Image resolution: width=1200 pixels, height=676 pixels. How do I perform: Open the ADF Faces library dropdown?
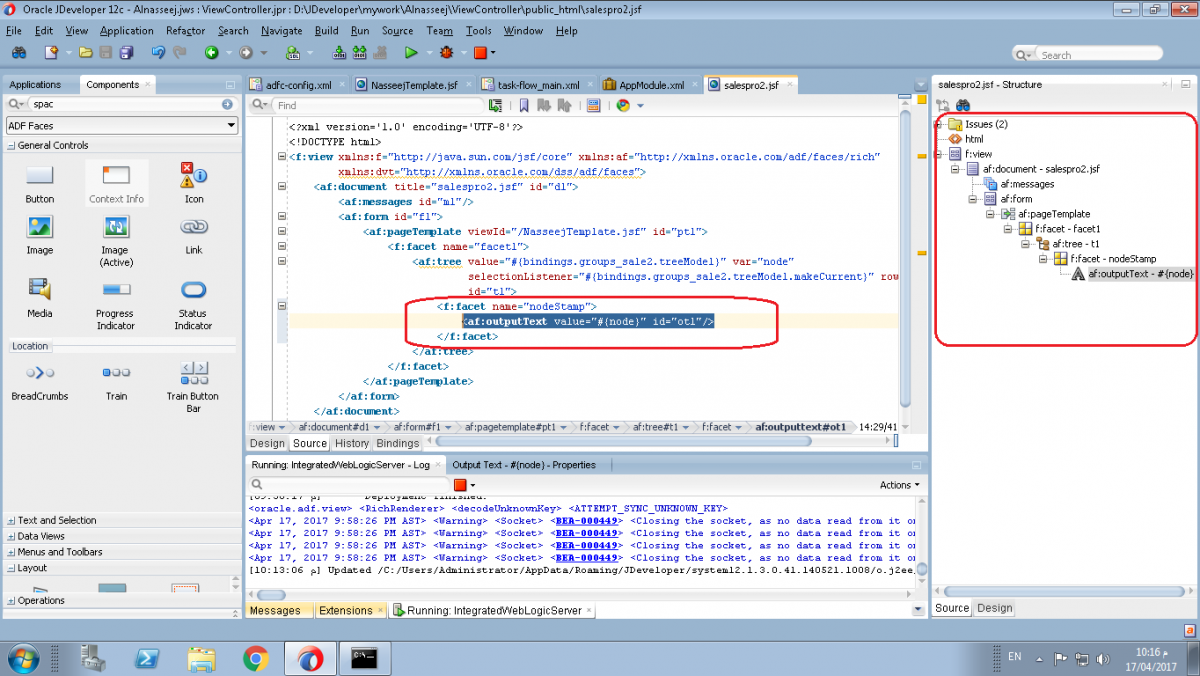(231, 126)
